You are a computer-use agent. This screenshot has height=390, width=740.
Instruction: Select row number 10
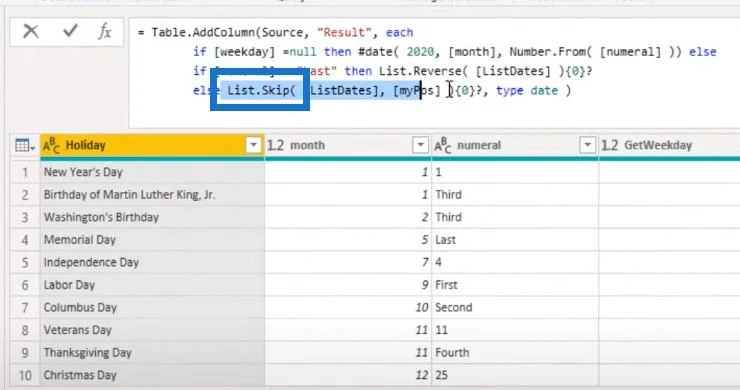point(25,375)
